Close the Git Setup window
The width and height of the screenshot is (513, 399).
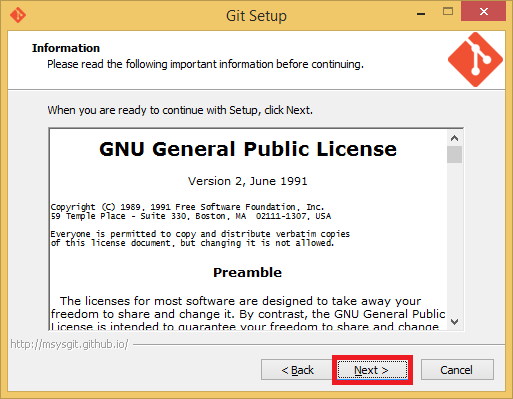(x=483, y=12)
